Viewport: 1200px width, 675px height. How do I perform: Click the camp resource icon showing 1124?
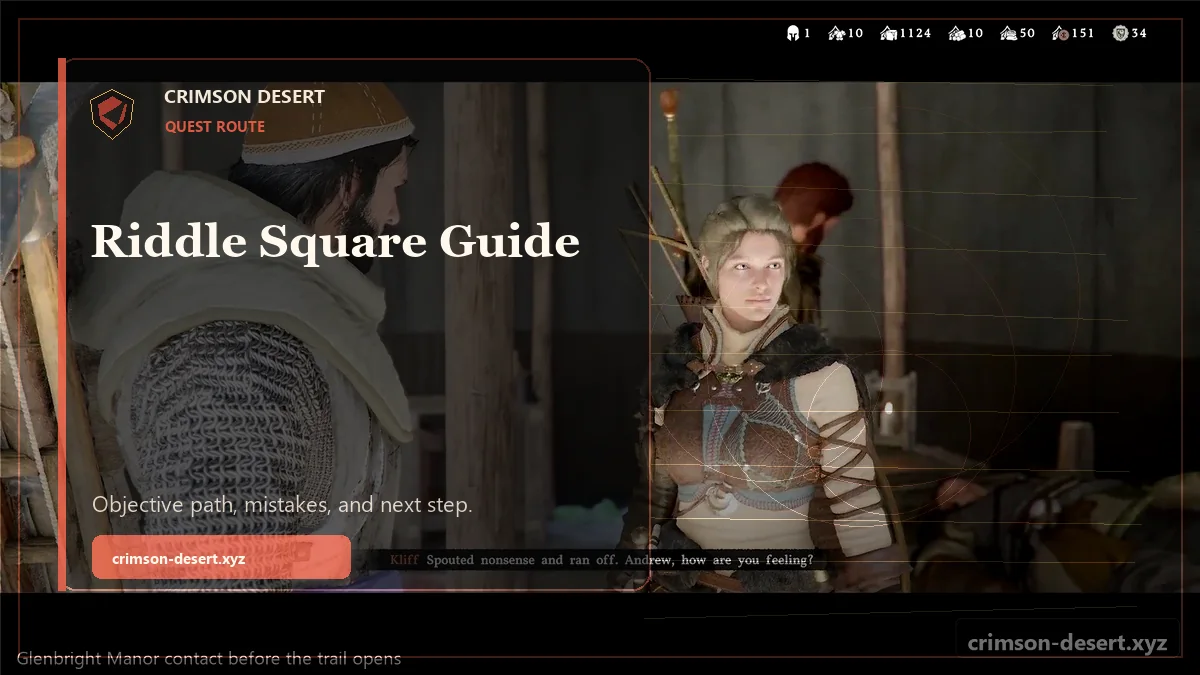[888, 33]
